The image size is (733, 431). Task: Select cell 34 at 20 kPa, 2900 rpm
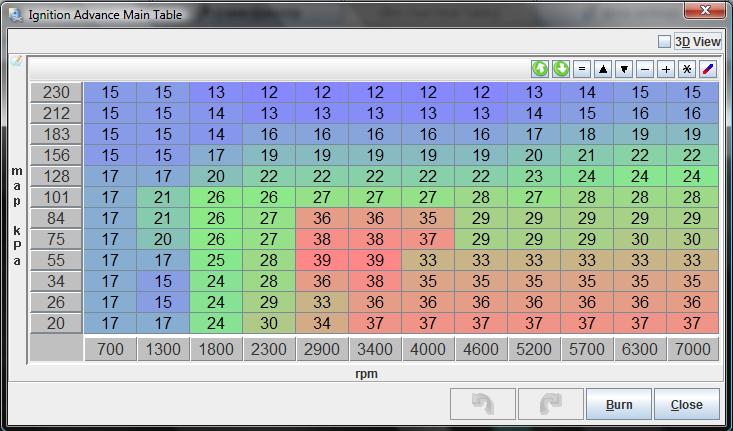click(x=322, y=323)
